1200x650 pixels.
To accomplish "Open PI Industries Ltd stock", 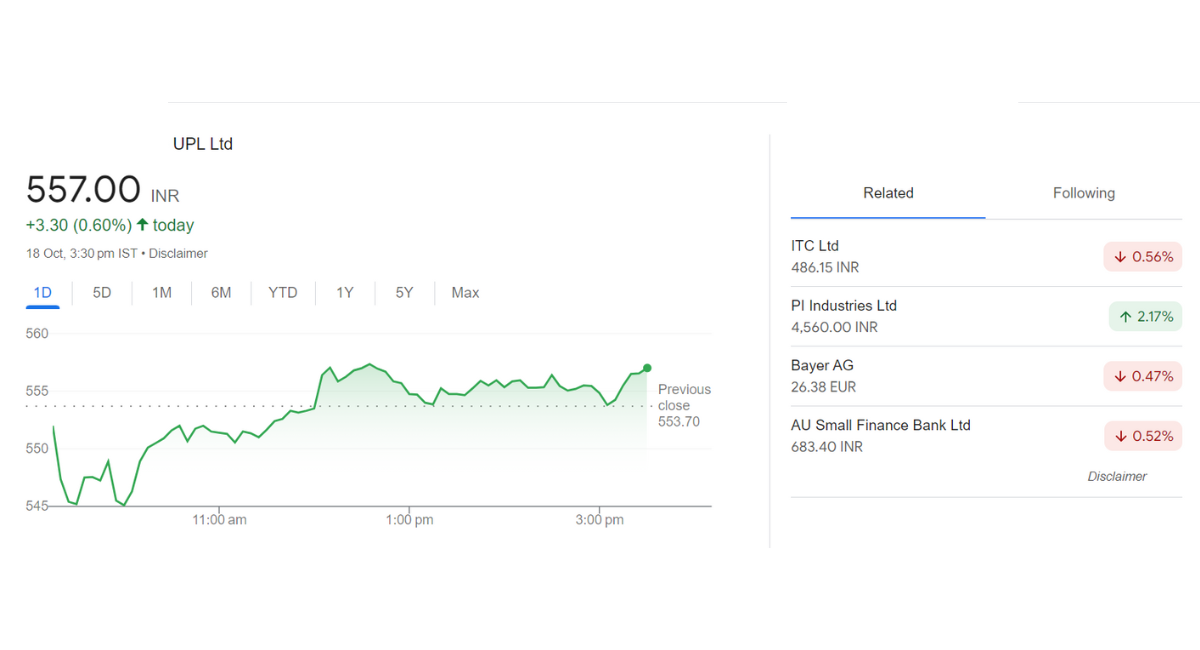I will click(x=986, y=317).
